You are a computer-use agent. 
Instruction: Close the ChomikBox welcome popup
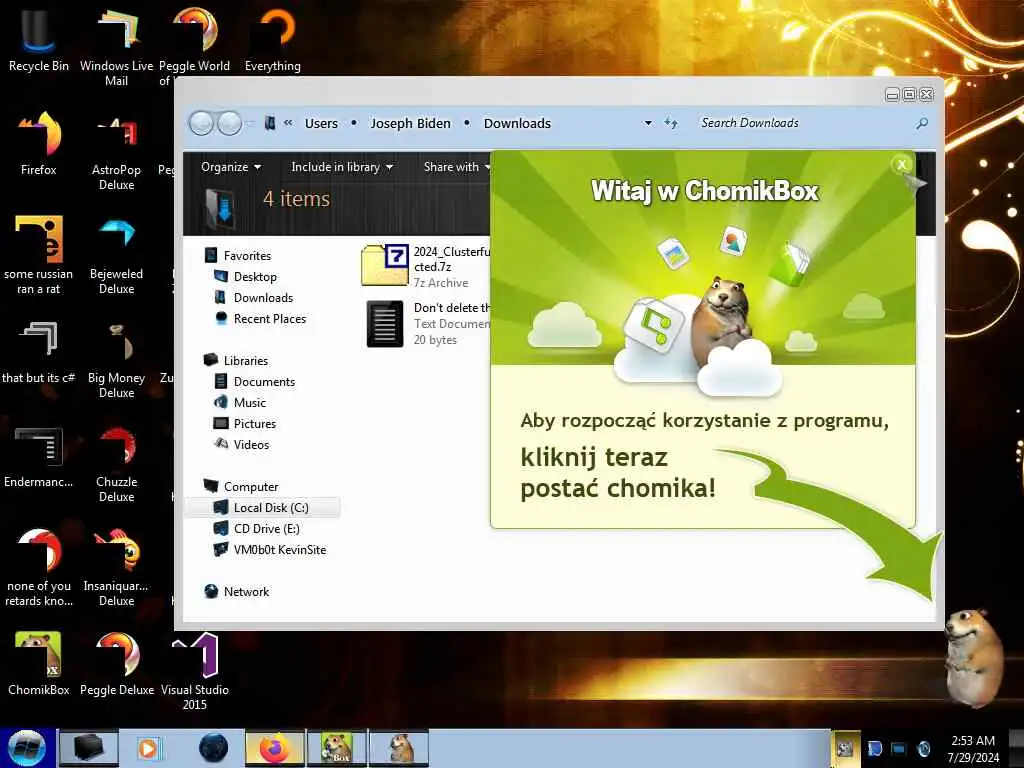click(901, 164)
